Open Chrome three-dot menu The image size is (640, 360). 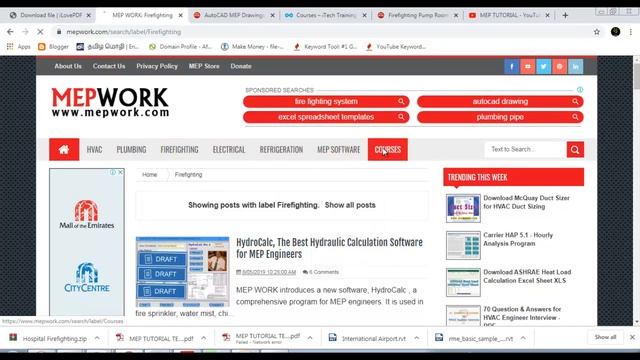click(631, 31)
